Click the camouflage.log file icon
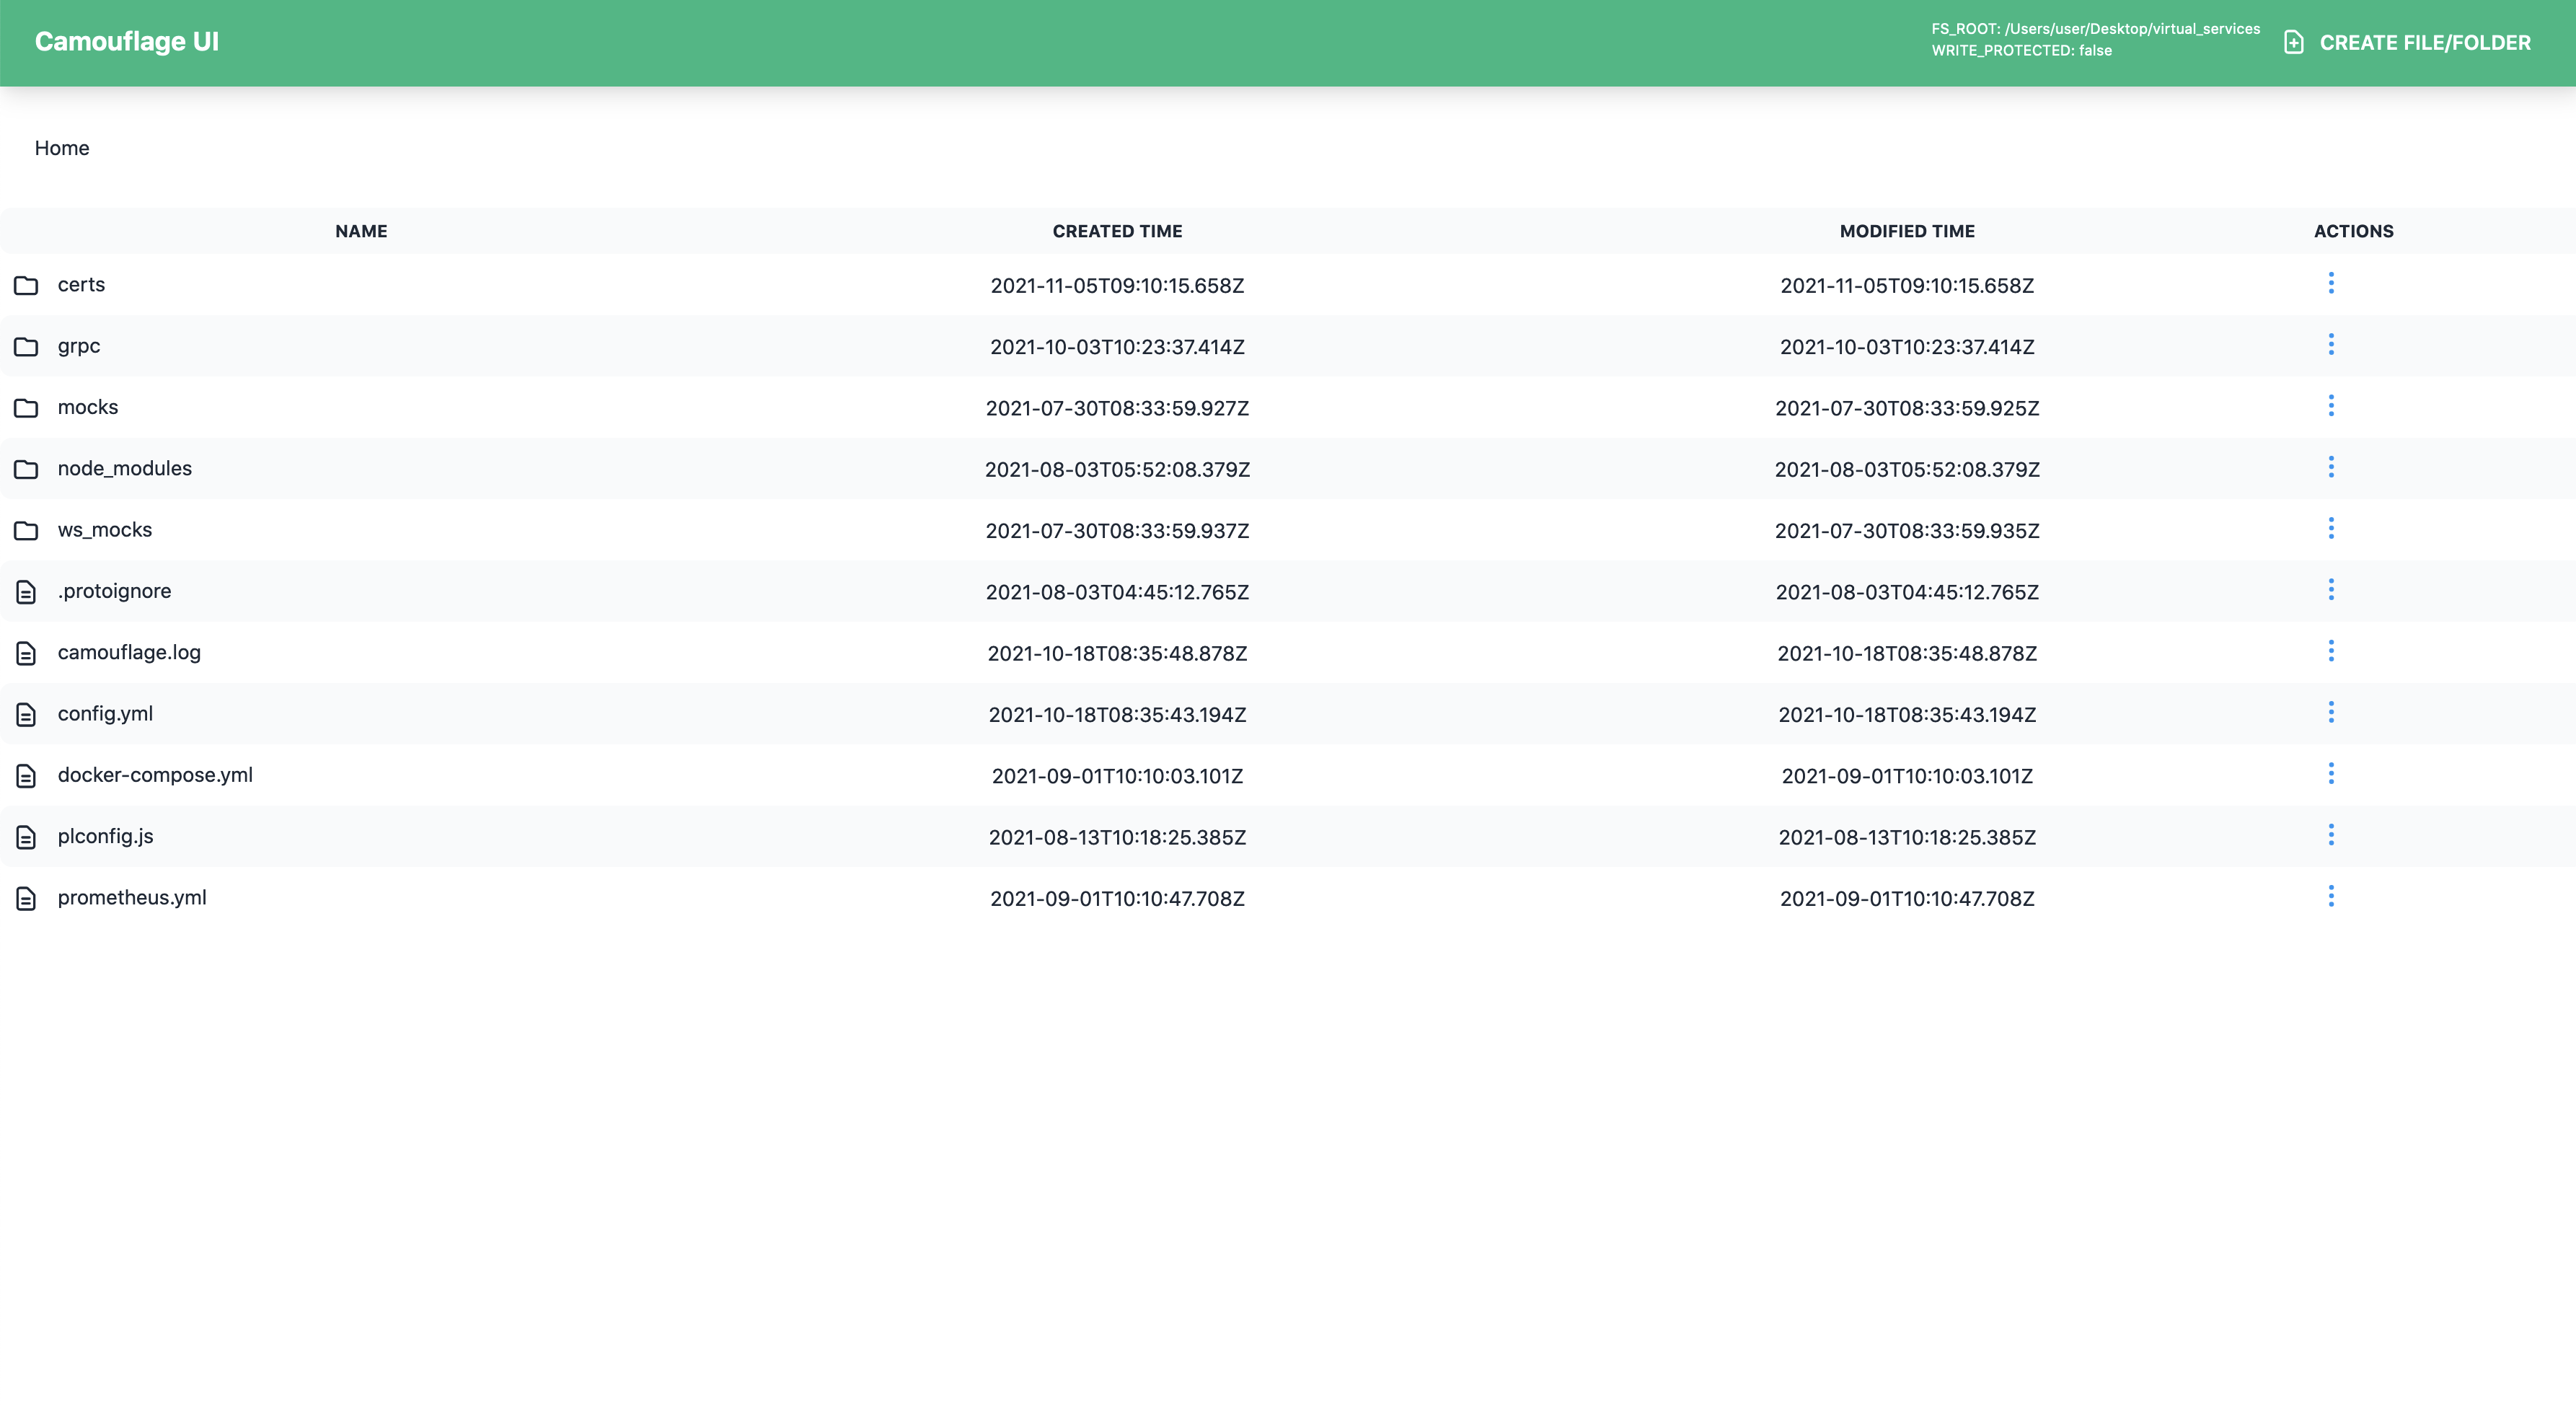The width and height of the screenshot is (2576, 1405). (26, 654)
